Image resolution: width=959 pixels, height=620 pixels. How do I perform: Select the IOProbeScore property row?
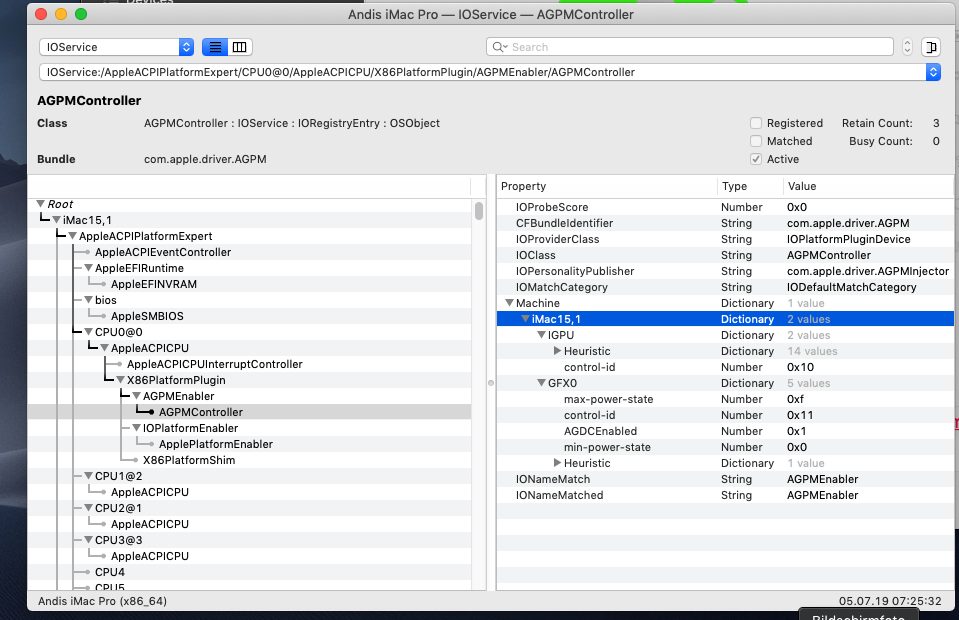click(725, 207)
